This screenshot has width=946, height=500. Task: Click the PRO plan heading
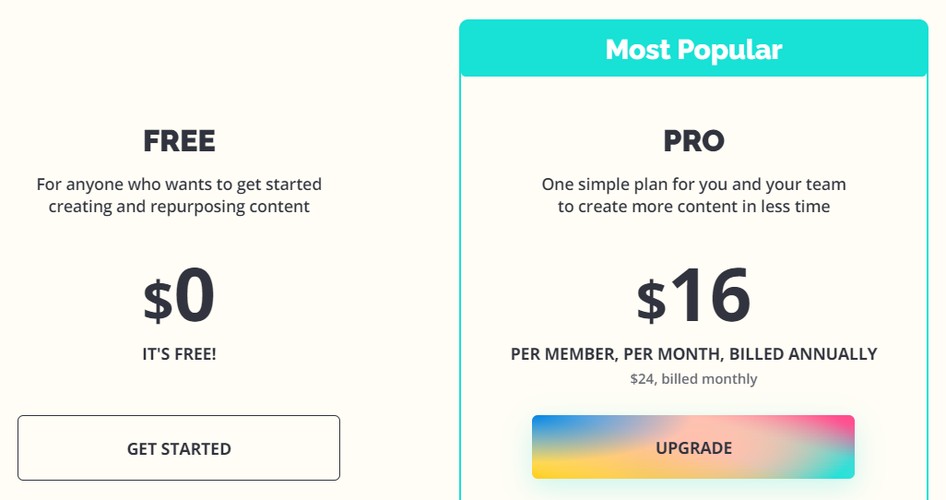[694, 141]
